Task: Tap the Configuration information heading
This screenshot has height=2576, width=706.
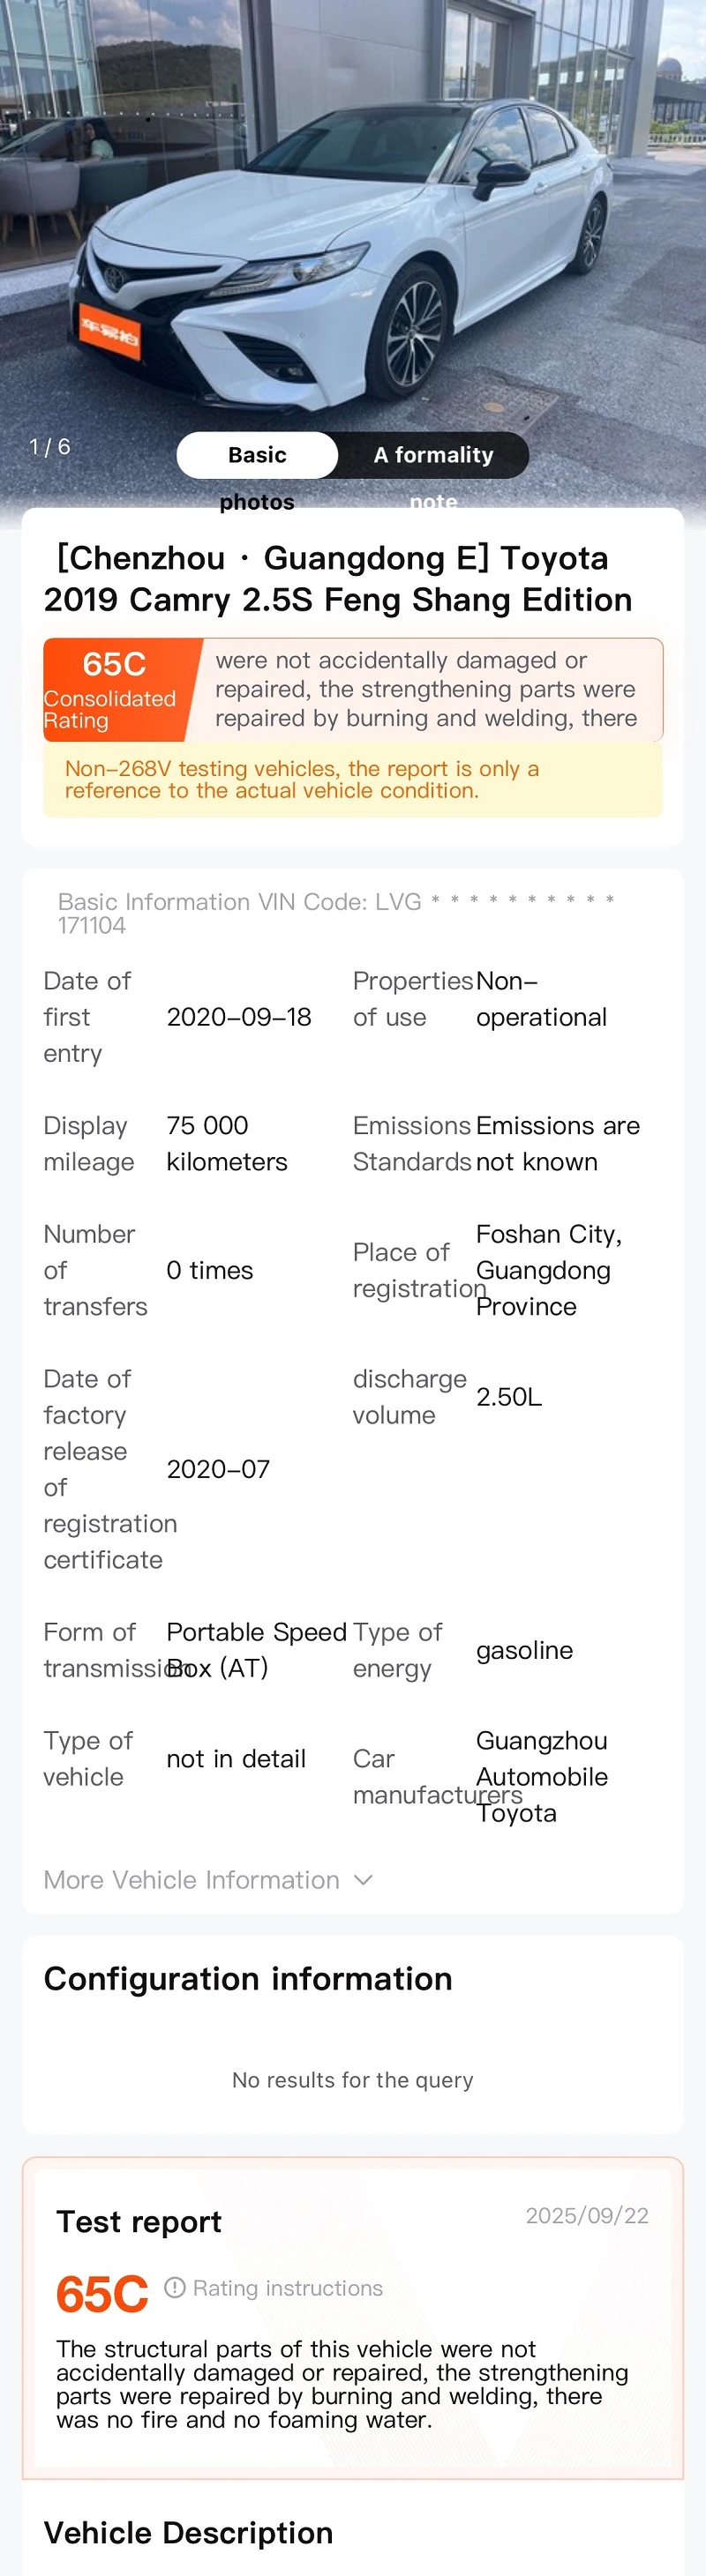Action: pos(248,1979)
